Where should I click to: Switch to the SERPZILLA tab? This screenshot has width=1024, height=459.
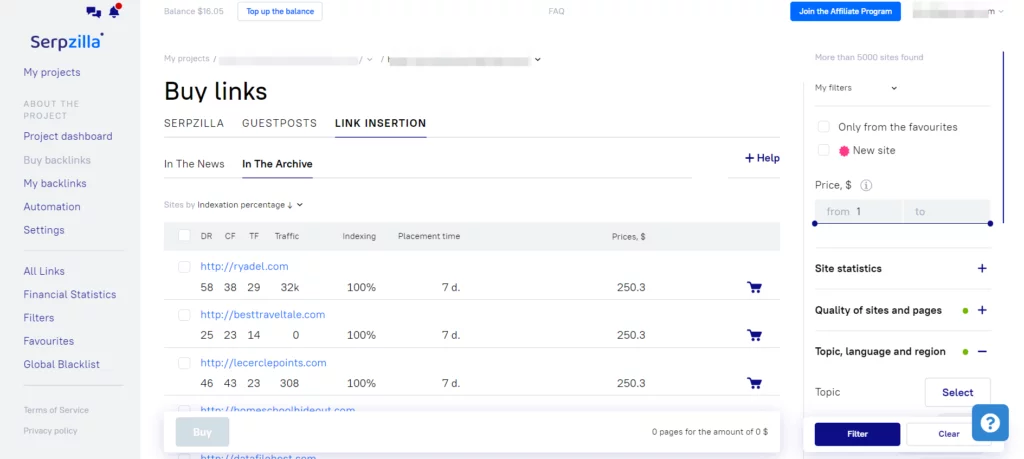click(194, 123)
